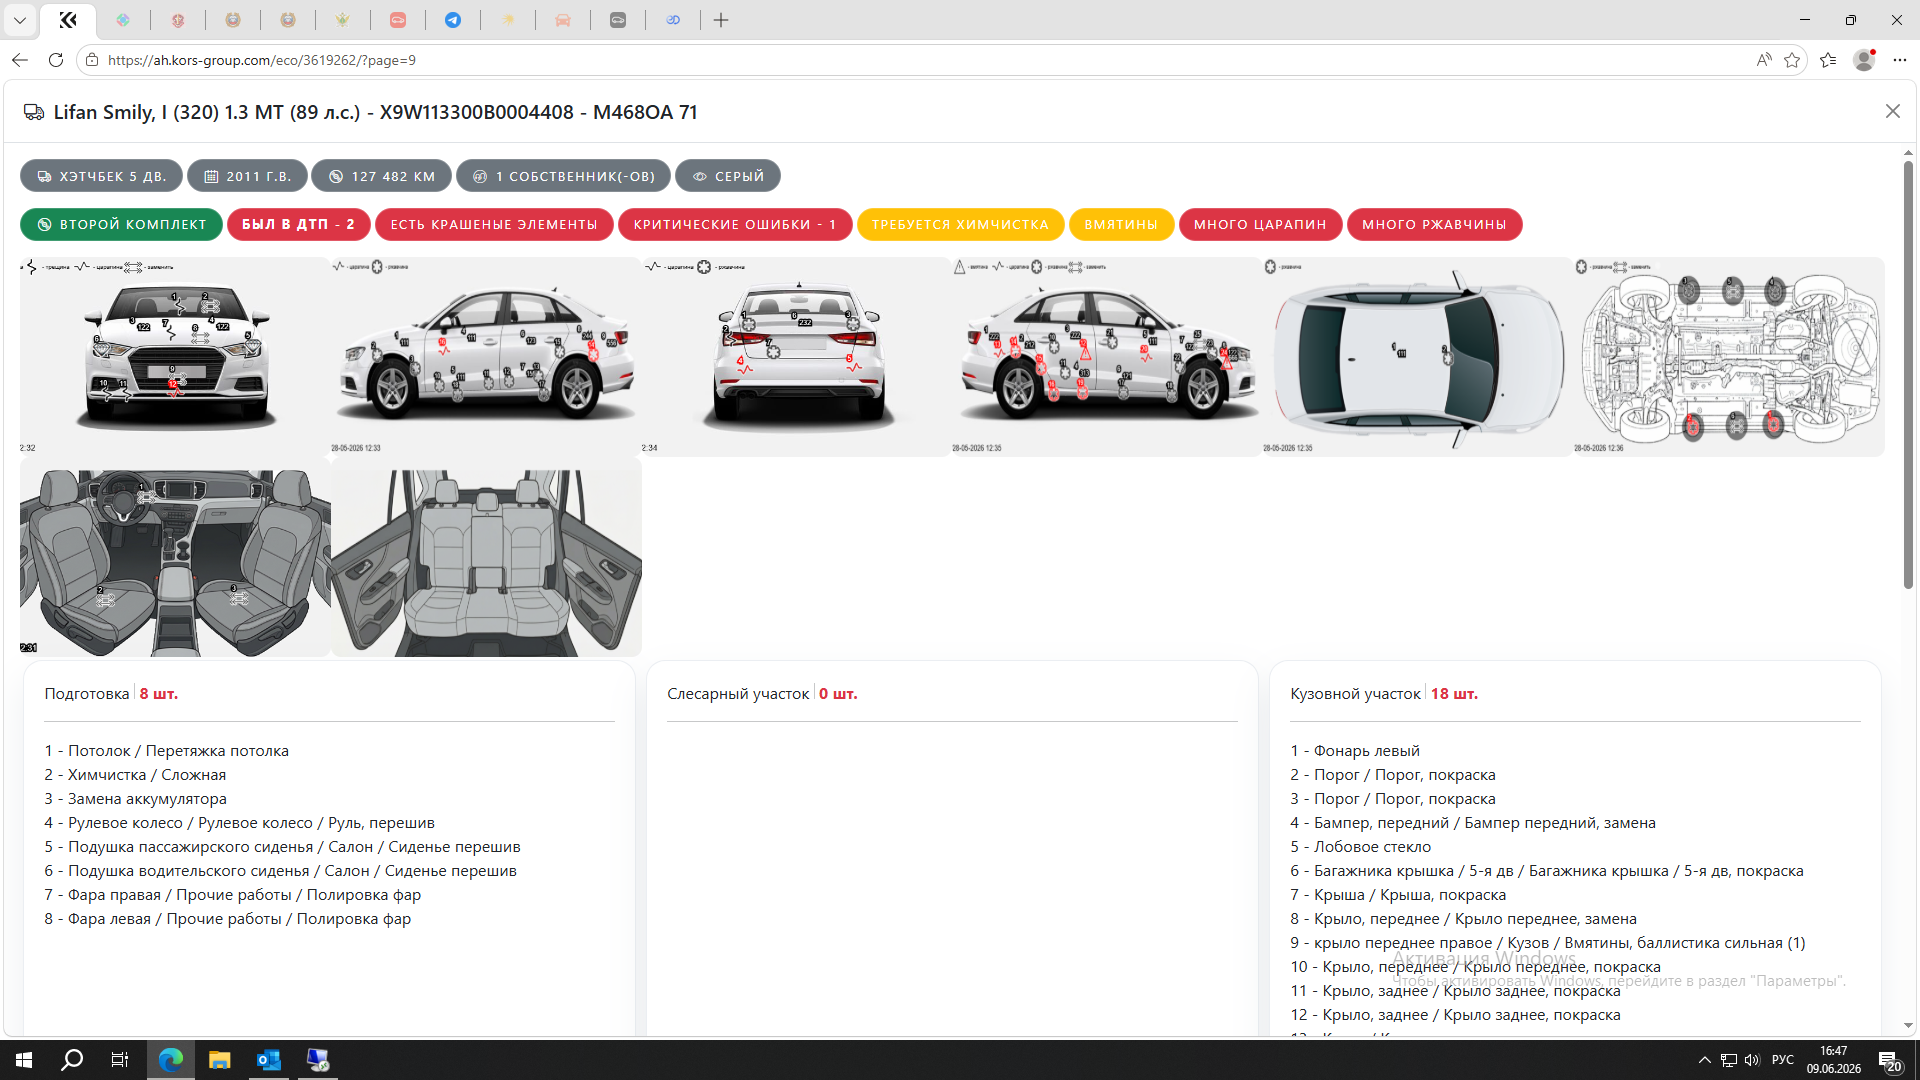Click the СЕРЫЙ color badge
The height and width of the screenshot is (1080, 1920).
728,176
